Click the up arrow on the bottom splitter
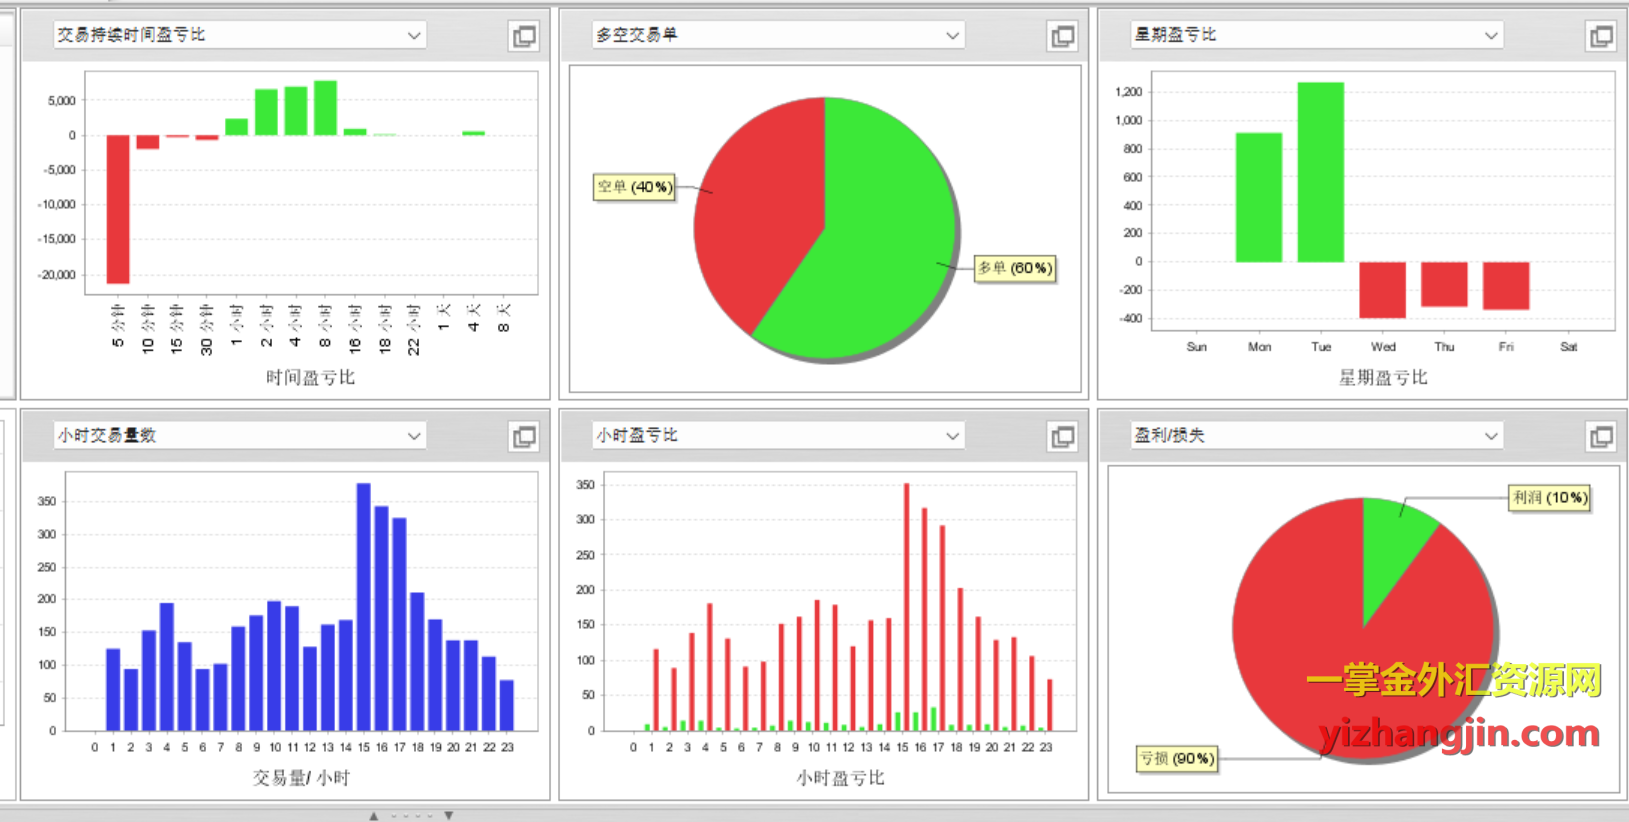The image size is (1629, 822). [x=374, y=815]
